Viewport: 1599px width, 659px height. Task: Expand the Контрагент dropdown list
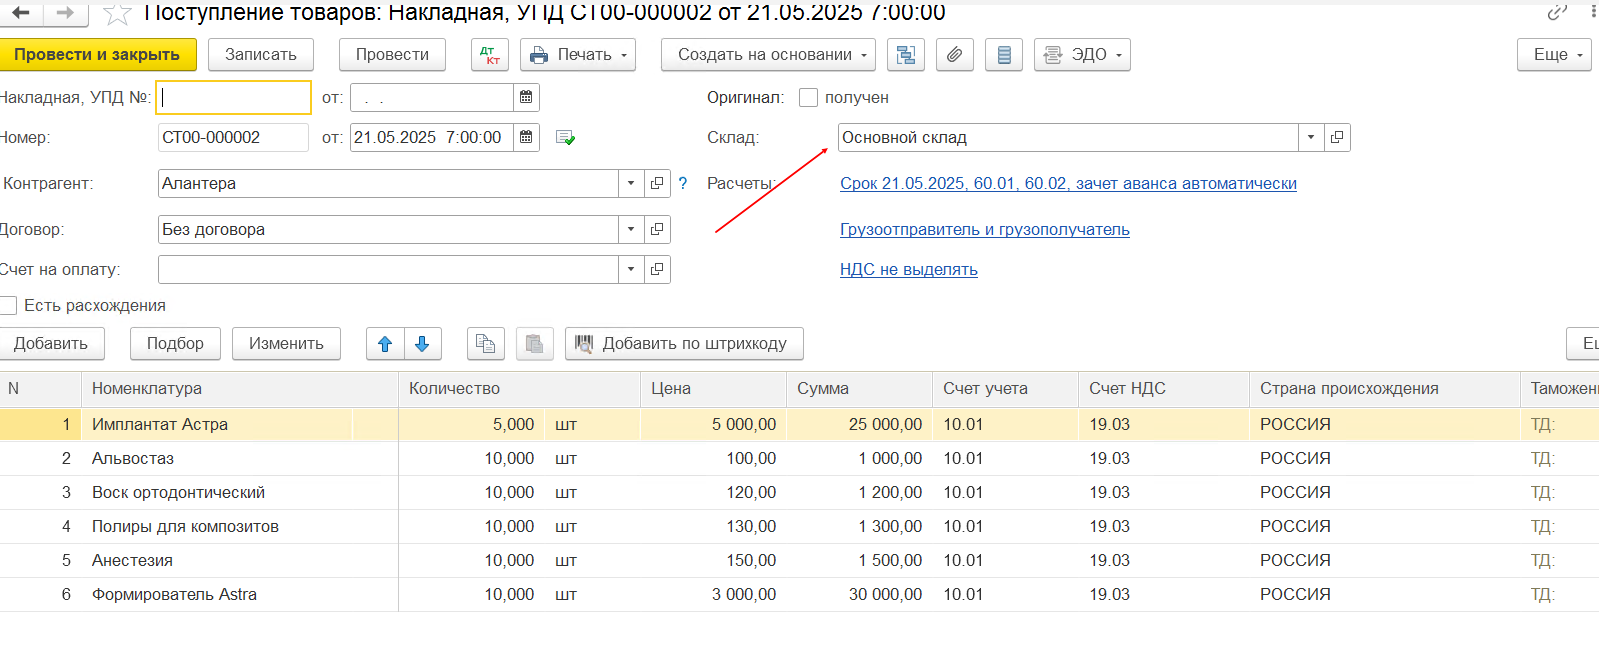[631, 183]
